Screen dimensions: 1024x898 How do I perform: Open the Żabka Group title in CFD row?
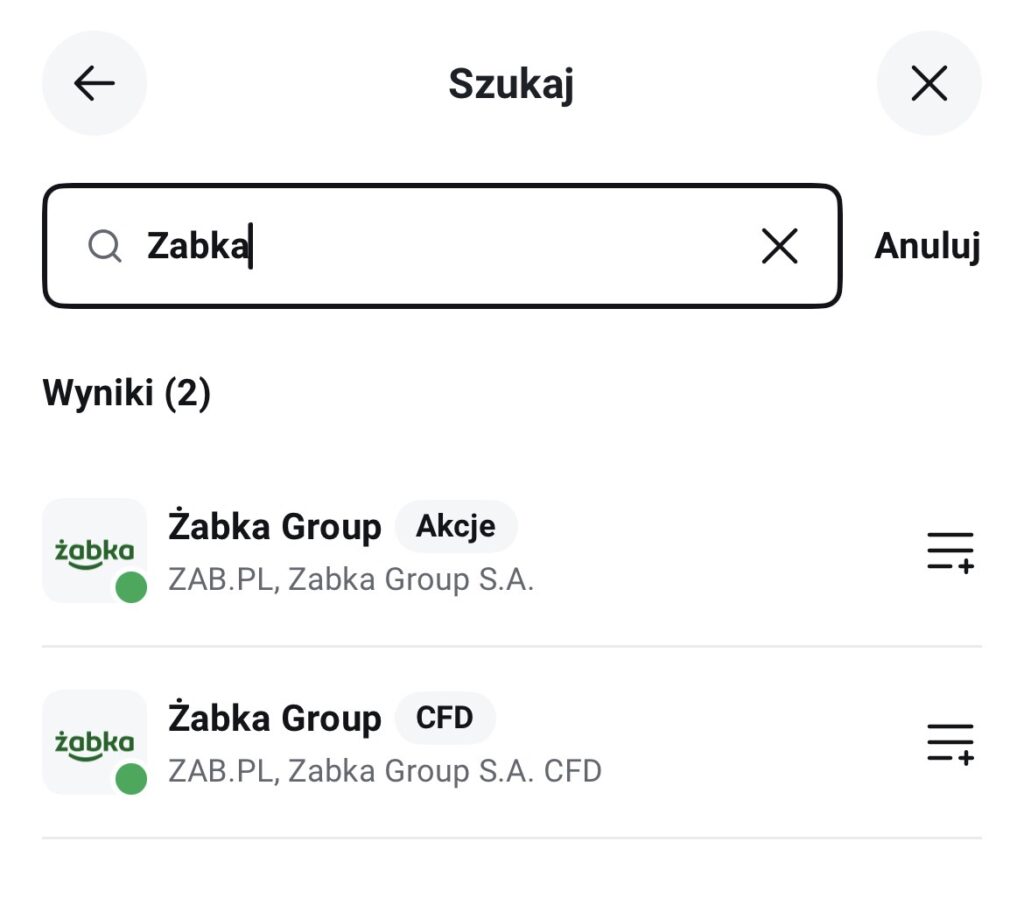tap(274, 719)
